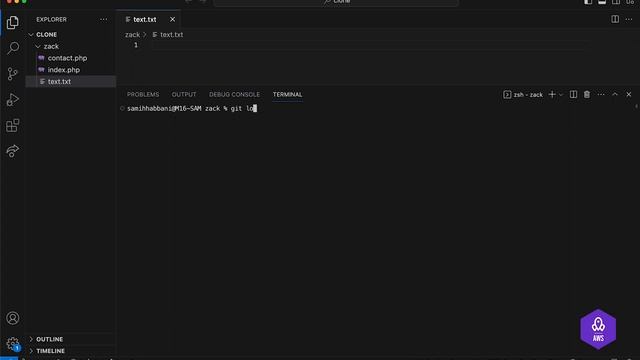Open editor more actions ellipsis
The image size is (640, 360).
tap(629, 19)
